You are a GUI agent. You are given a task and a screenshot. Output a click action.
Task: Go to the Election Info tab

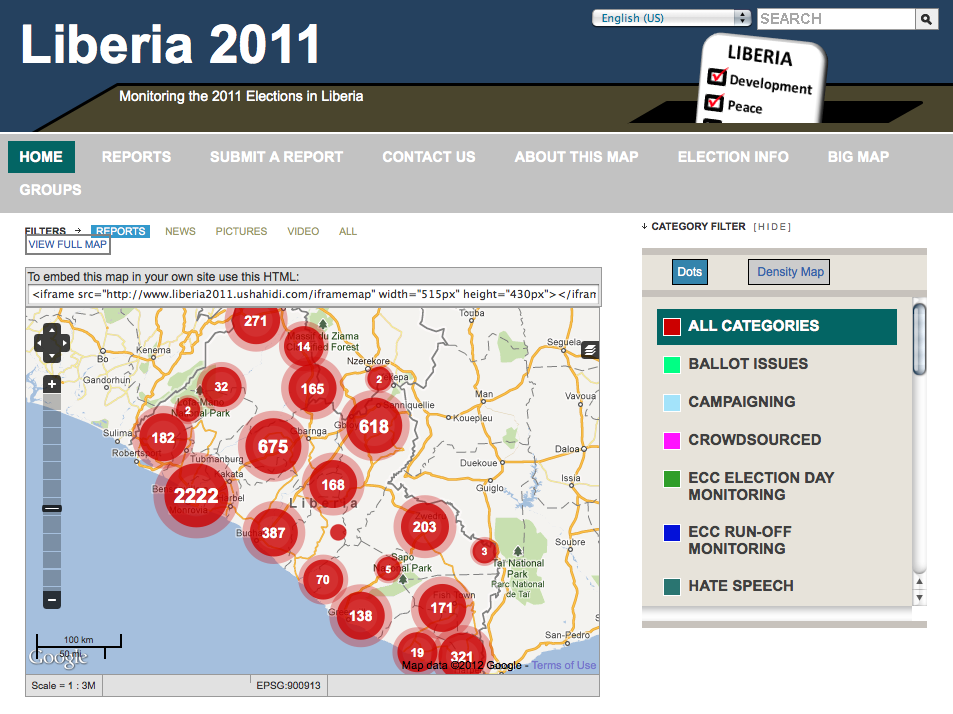(732, 157)
